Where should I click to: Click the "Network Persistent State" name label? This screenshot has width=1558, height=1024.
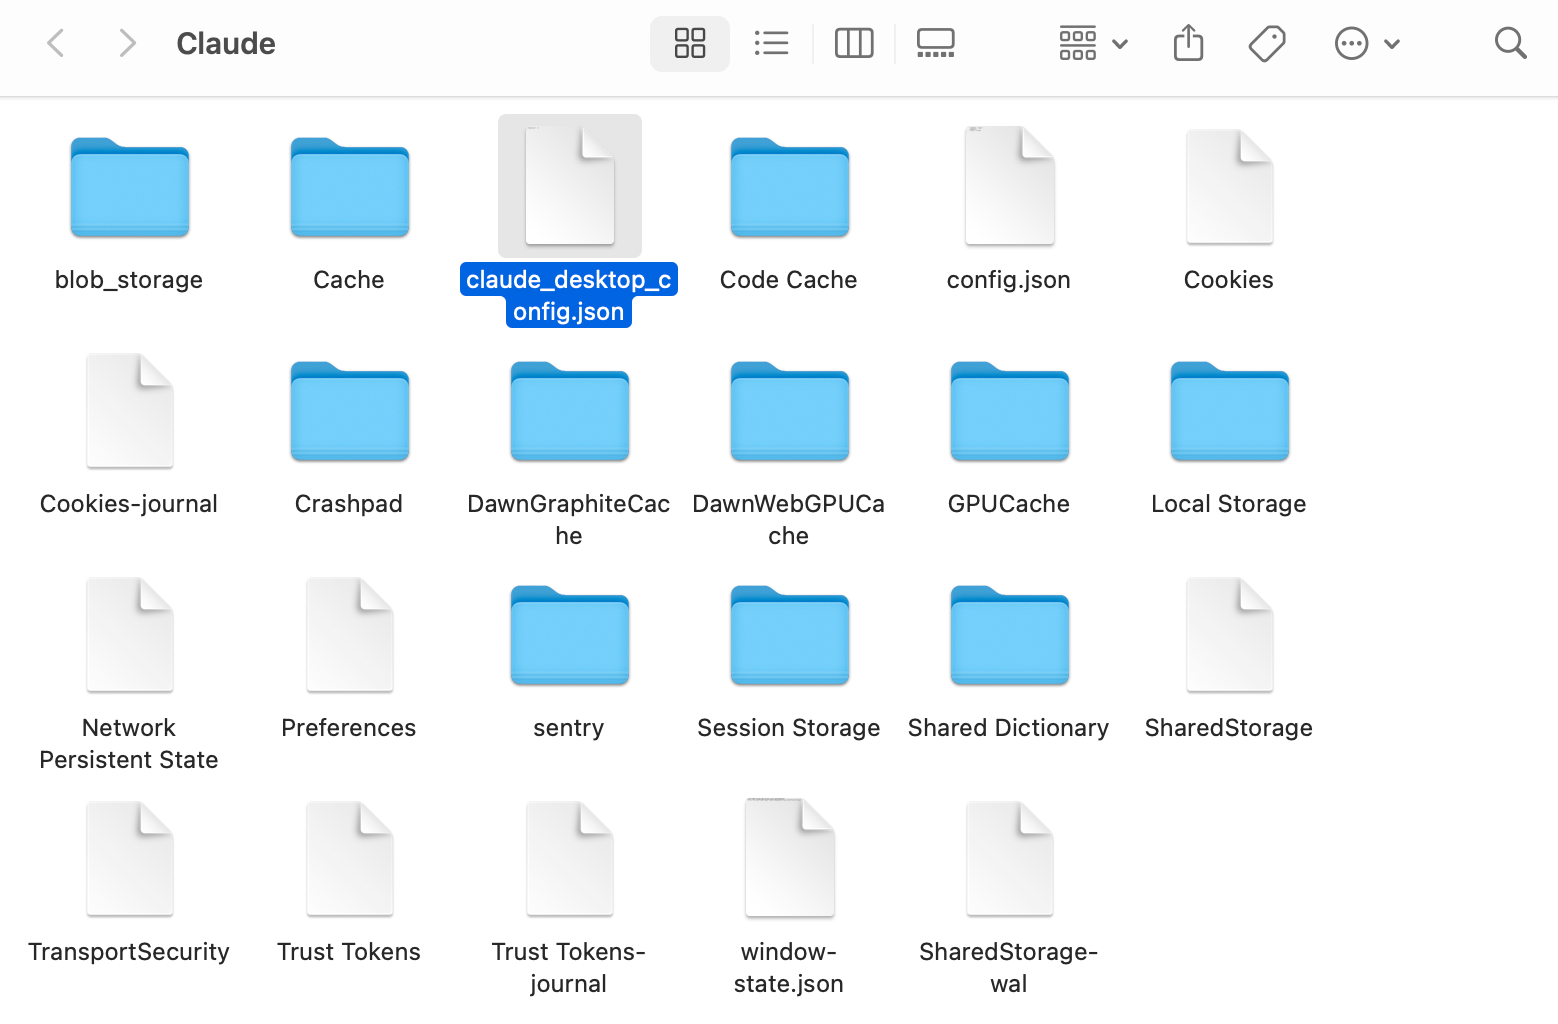(129, 744)
